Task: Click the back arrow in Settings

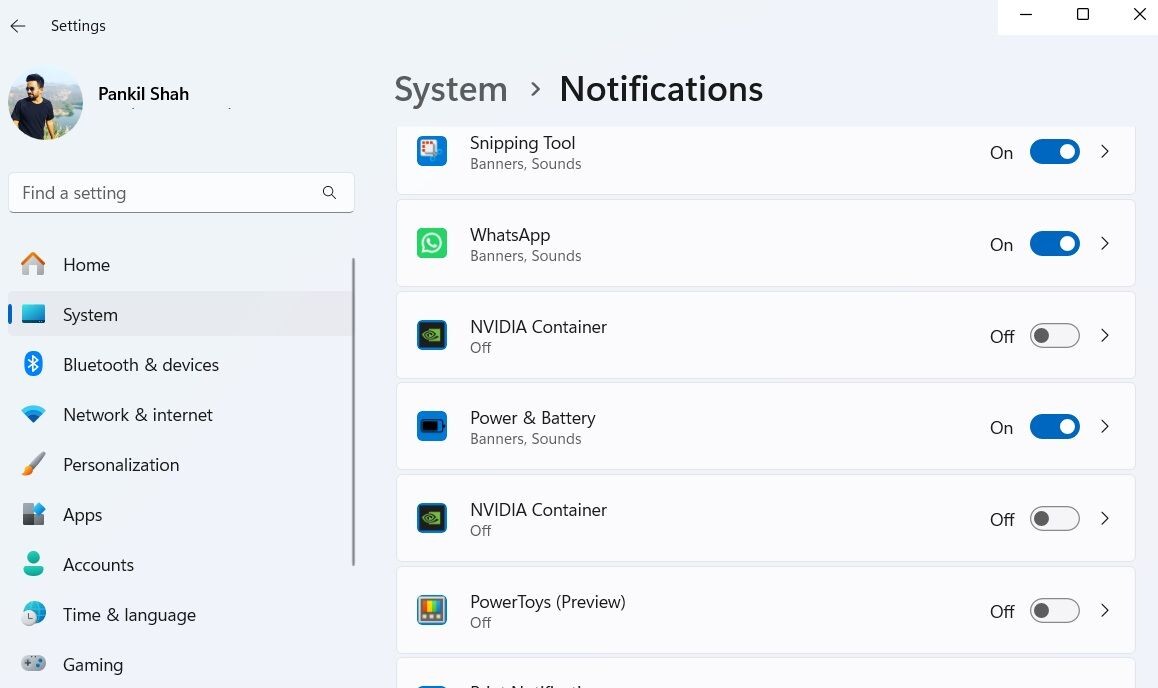Action: point(18,26)
